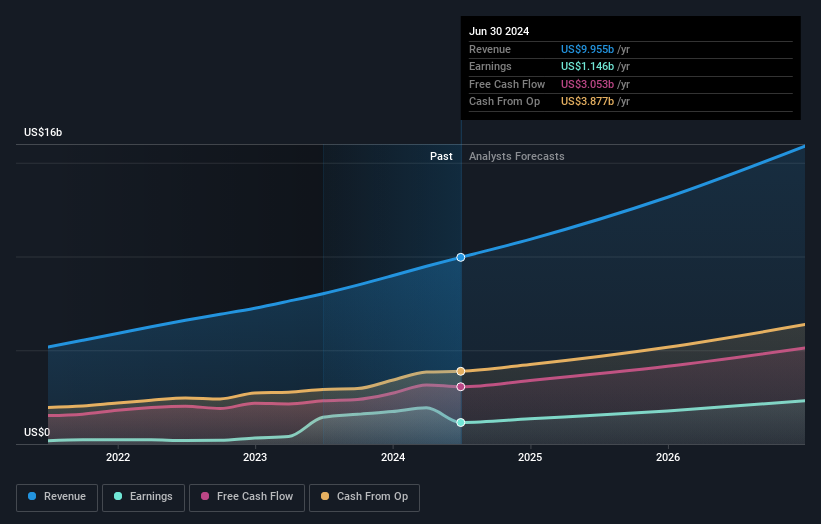Click the 2023 x-axis label

[x=255, y=457]
